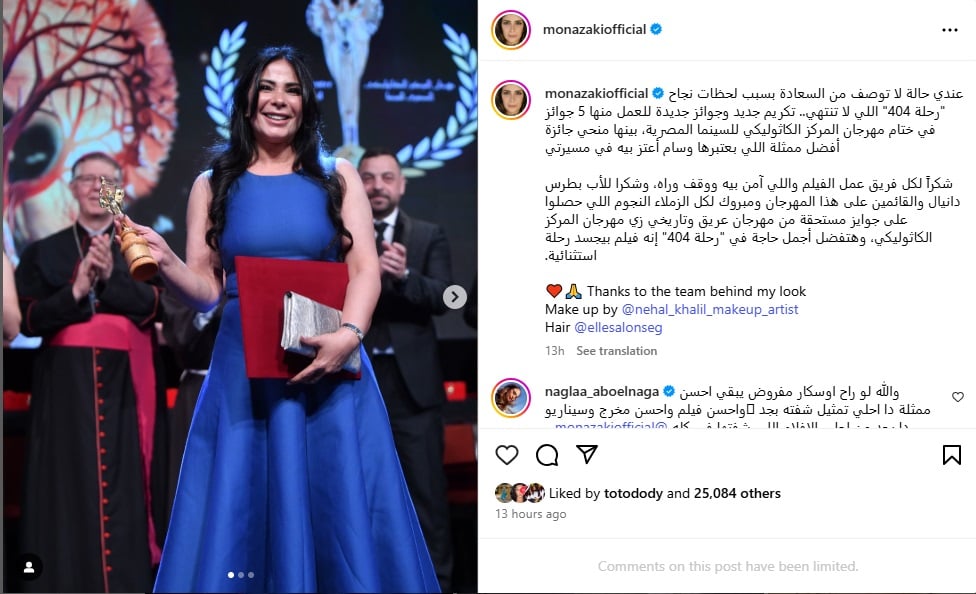Click naglaa_aboelnaga's comment avatar
This screenshot has height=594, width=976.
[x=510, y=398]
